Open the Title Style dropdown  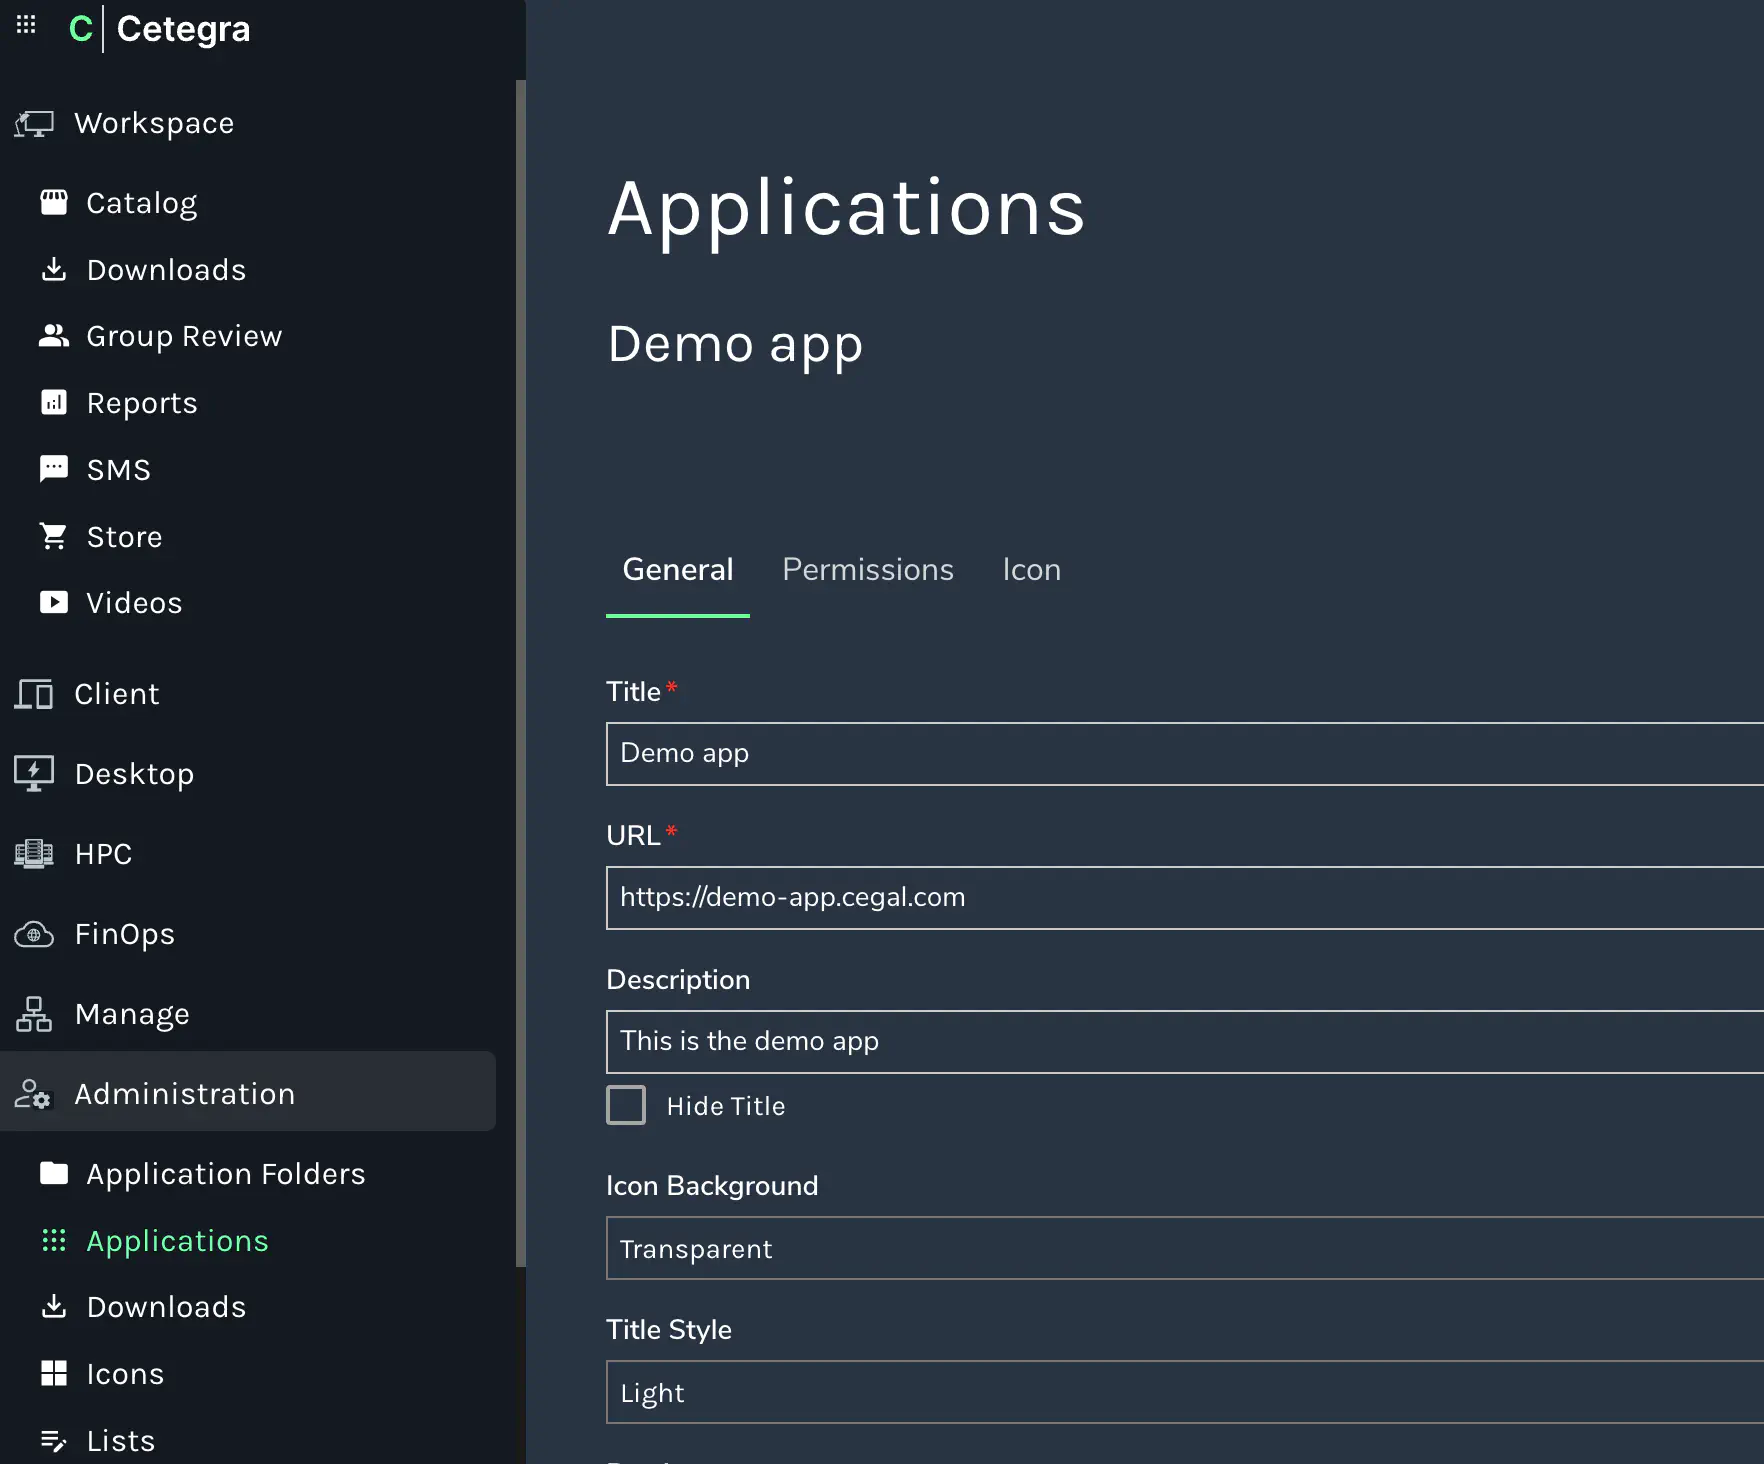(1185, 1392)
